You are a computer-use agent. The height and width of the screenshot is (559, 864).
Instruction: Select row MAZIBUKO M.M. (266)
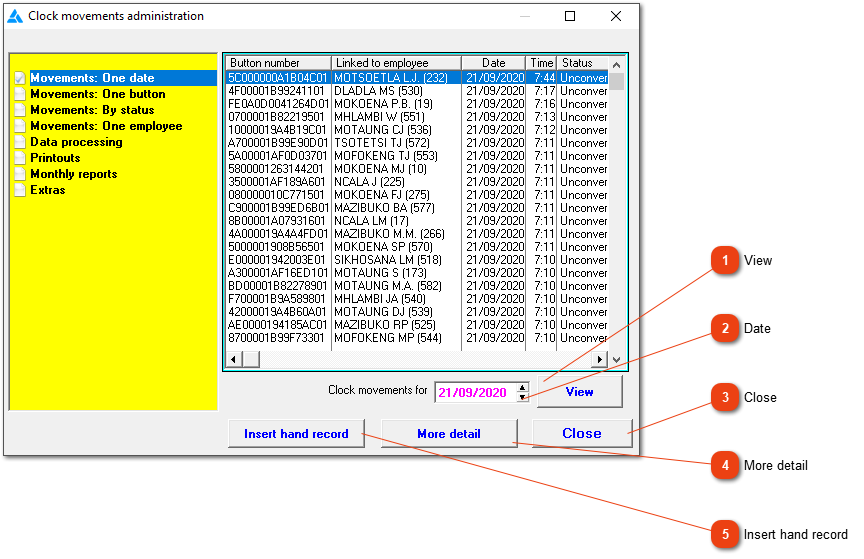coord(417,234)
